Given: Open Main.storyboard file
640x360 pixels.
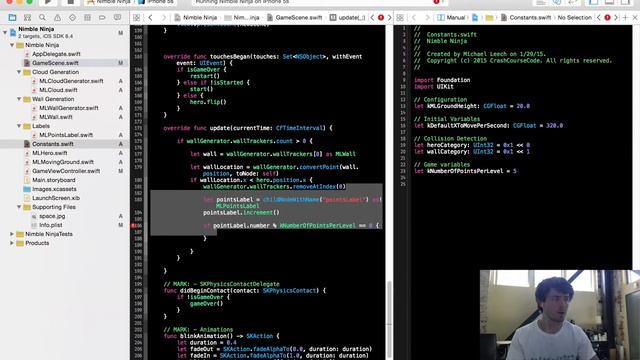Looking at the screenshot, I should pyautogui.click(x=54, y=180).
